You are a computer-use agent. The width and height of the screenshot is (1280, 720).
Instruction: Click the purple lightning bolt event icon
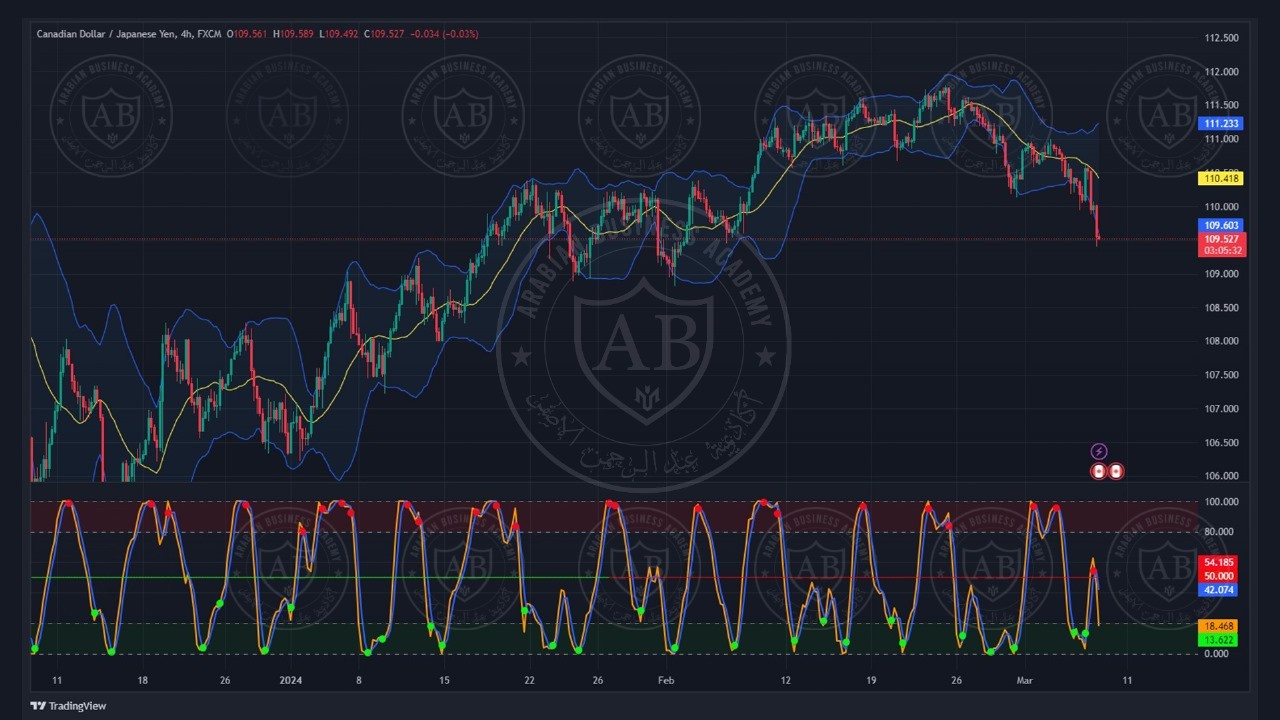[x=1098, y=452]
